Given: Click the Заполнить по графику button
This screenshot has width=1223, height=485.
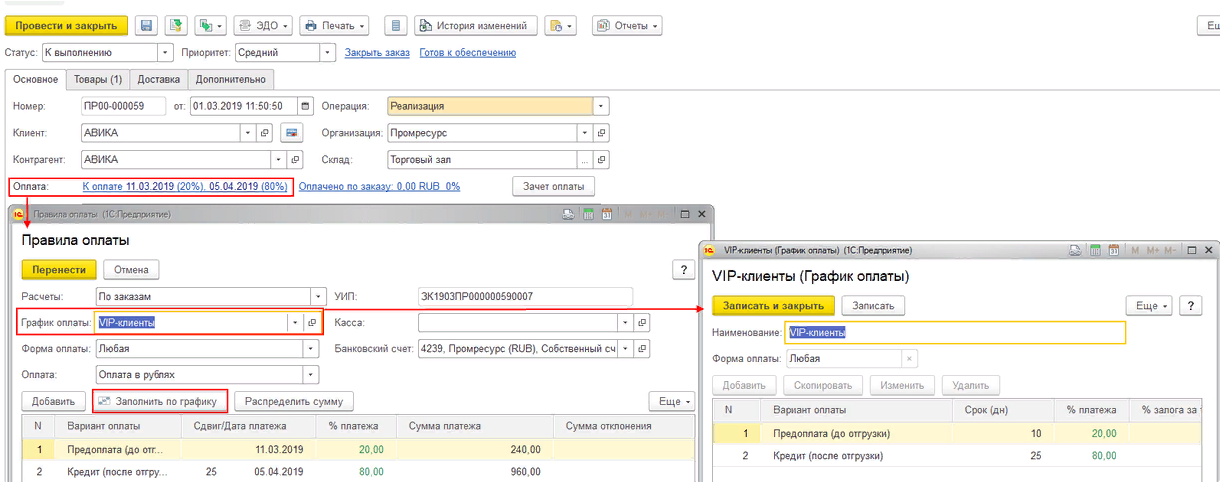Looking at the screenshot, I should point(160,401).
